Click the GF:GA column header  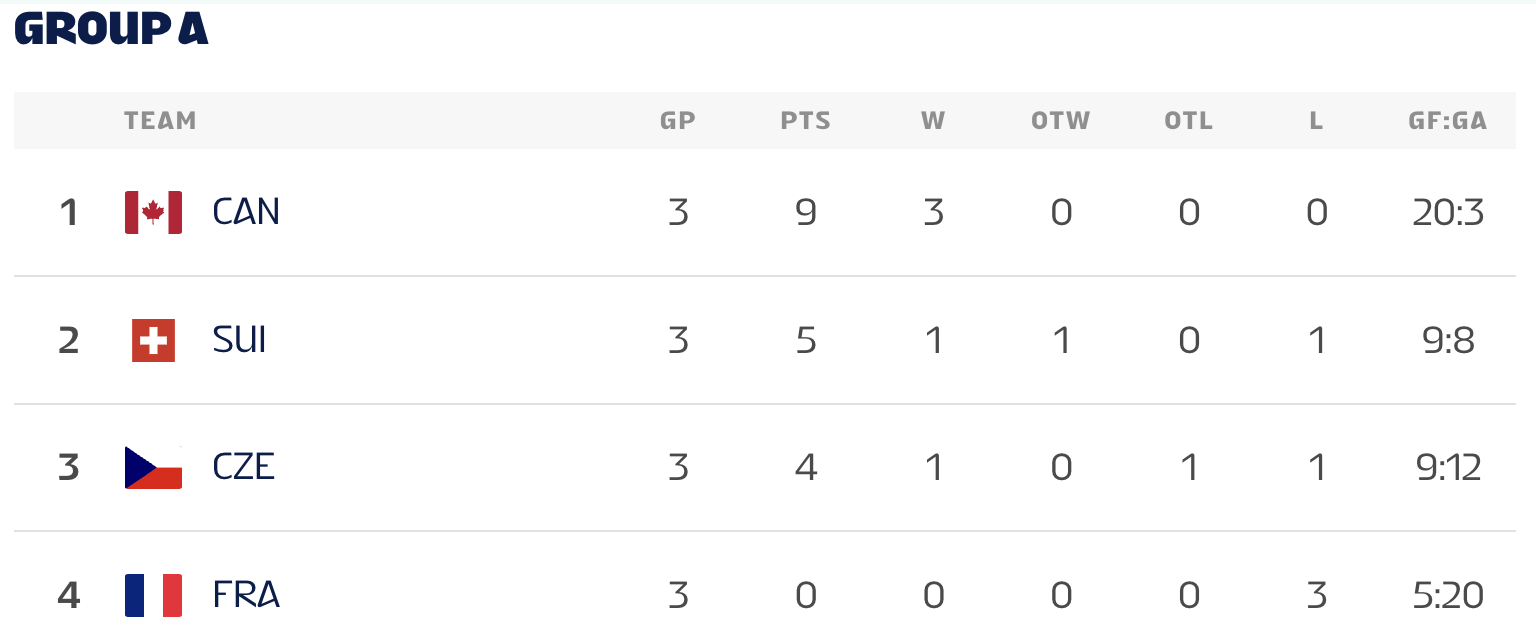point(1447,121)
